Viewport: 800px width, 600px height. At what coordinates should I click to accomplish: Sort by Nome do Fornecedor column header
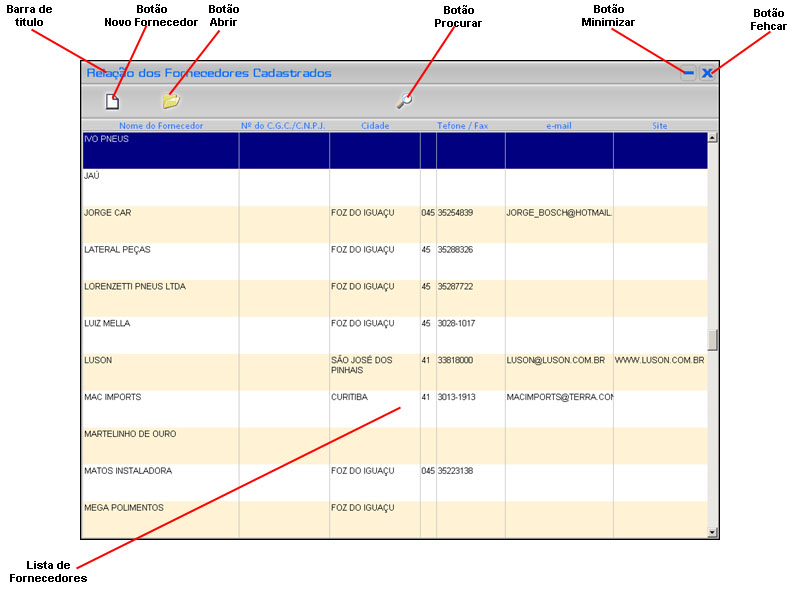click(x=161, y=126)
